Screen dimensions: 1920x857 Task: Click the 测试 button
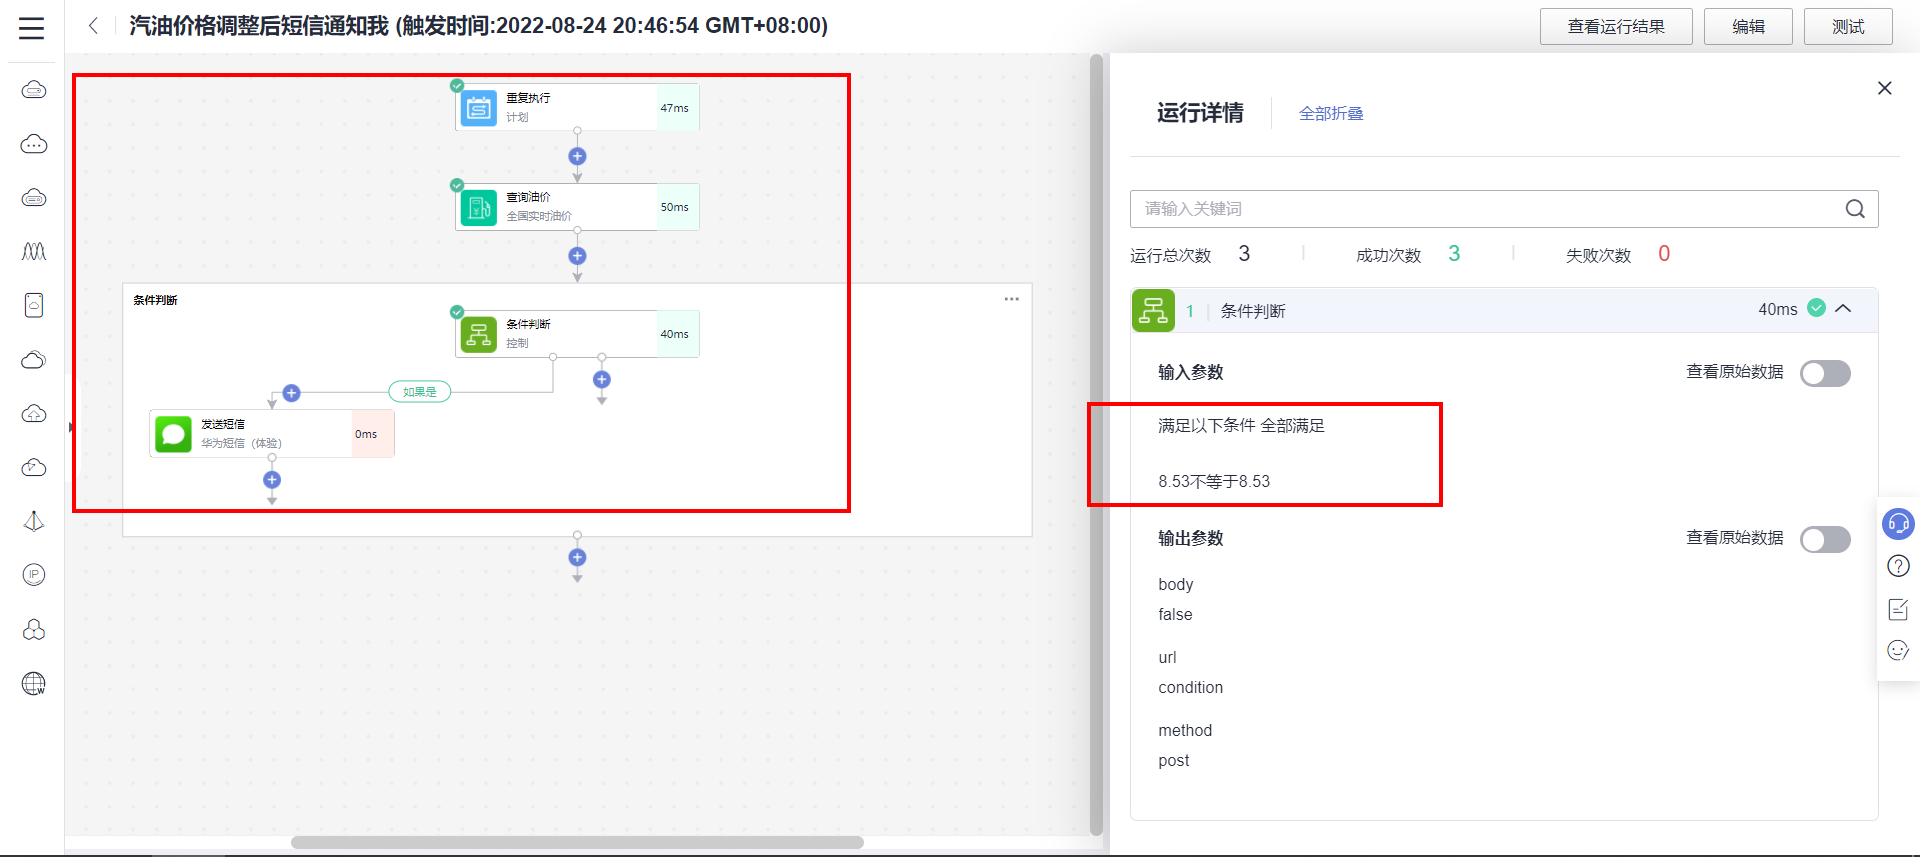pos(1848,26)
